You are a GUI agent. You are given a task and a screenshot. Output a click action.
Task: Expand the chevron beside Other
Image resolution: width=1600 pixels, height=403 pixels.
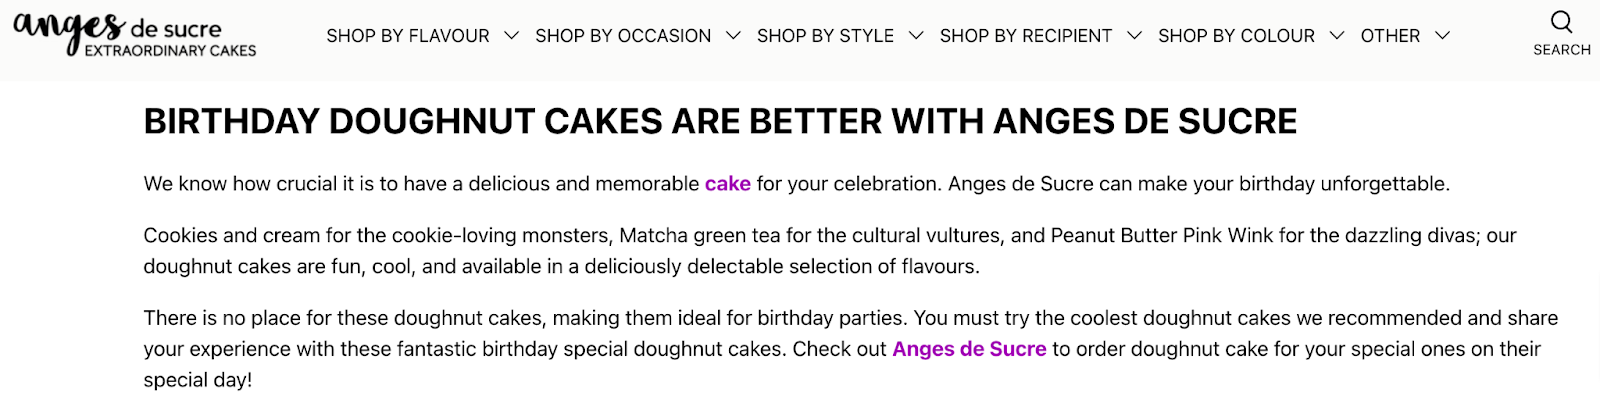[x=1442, y=36]
